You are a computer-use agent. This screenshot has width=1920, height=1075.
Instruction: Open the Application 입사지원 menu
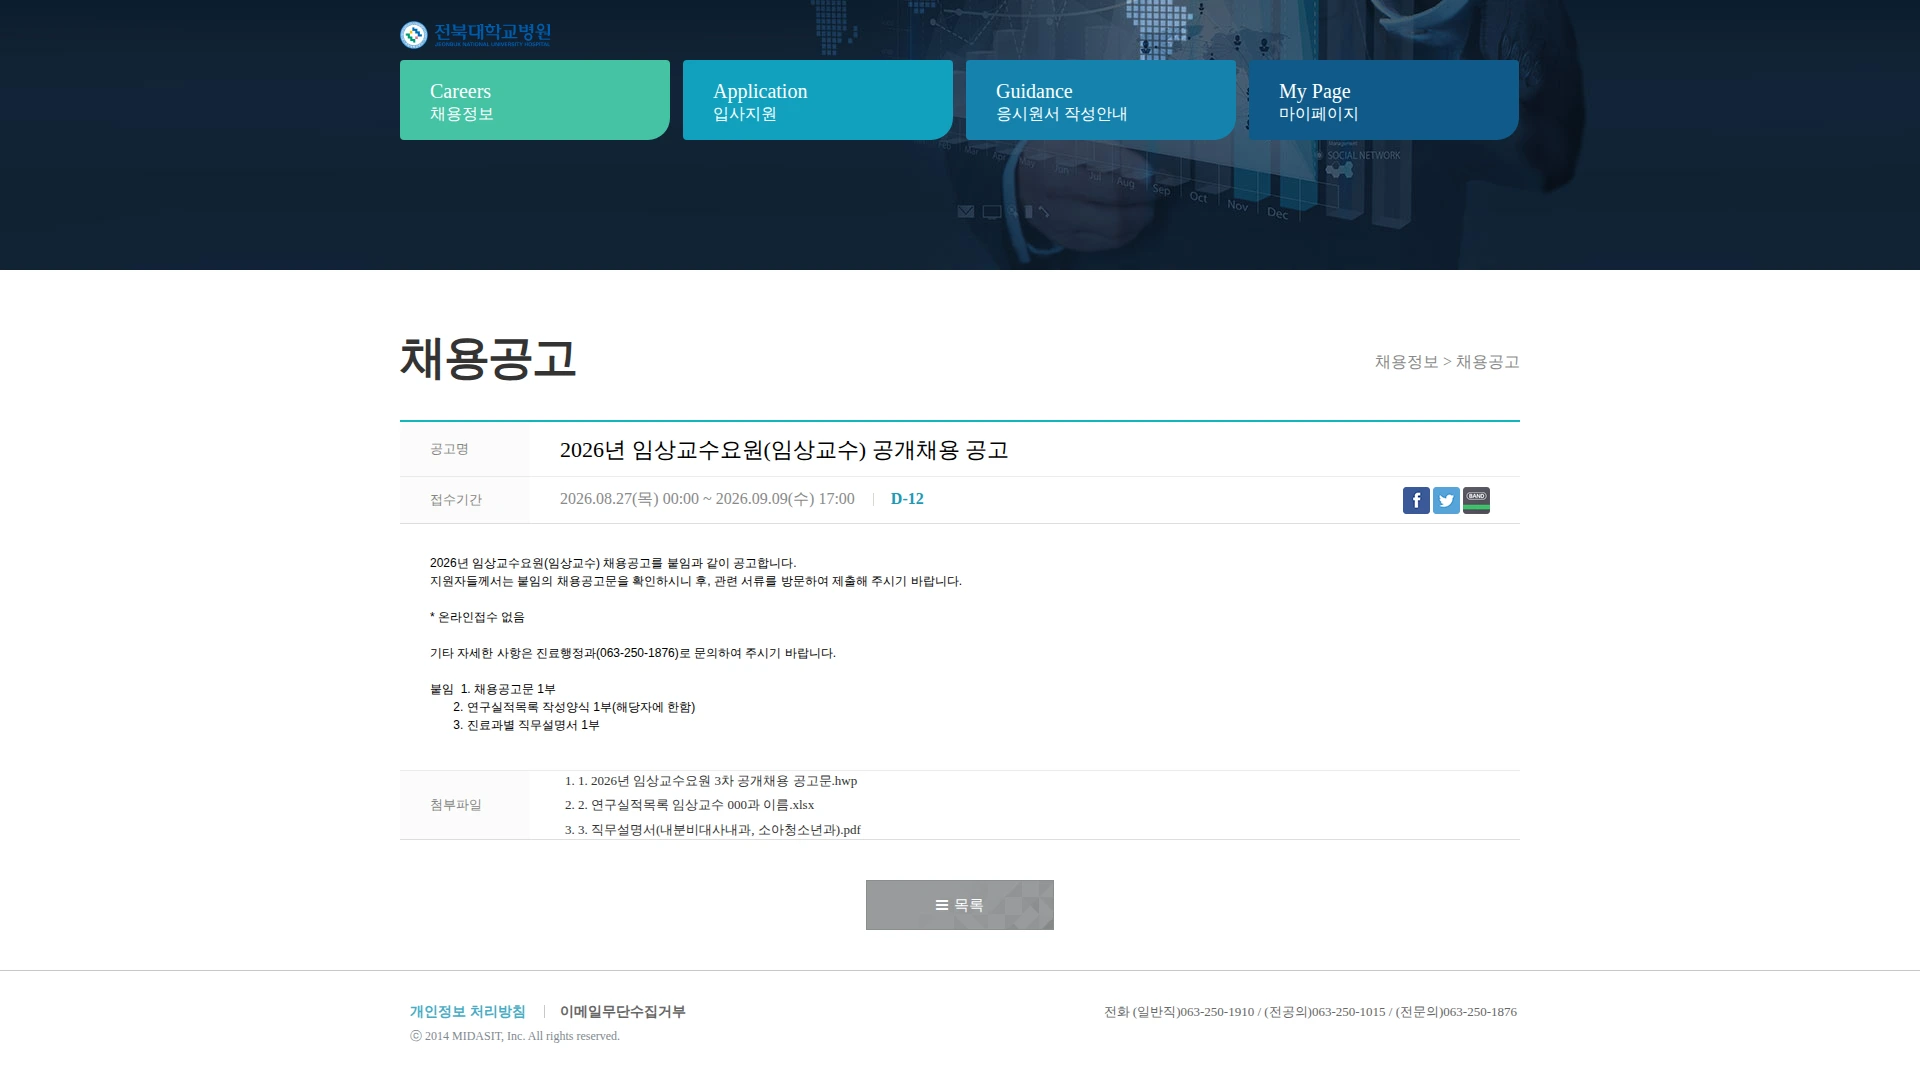pyautogui.click(x=818, y=100)
